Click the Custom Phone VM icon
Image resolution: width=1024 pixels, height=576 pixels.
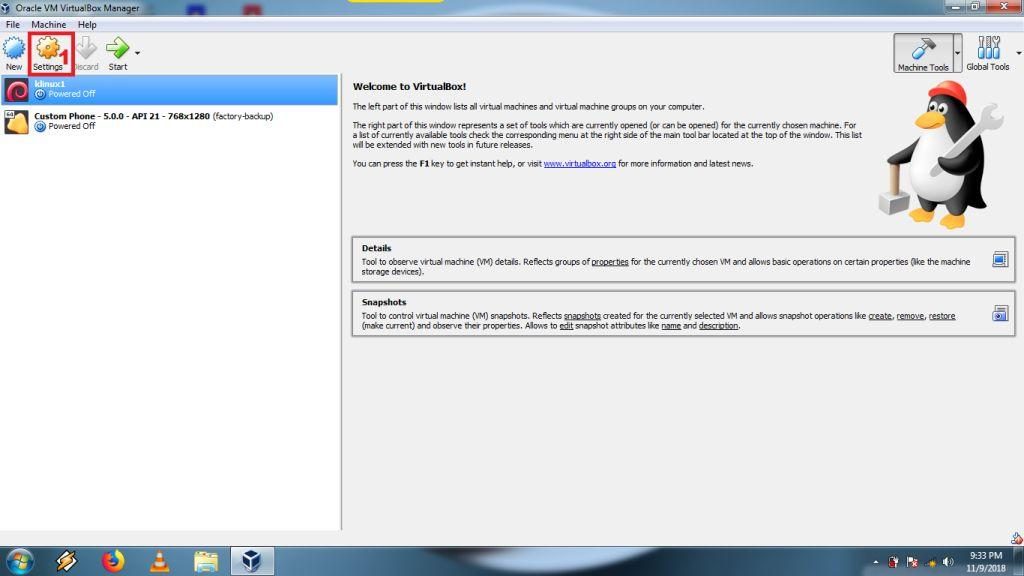pos(16,122)
